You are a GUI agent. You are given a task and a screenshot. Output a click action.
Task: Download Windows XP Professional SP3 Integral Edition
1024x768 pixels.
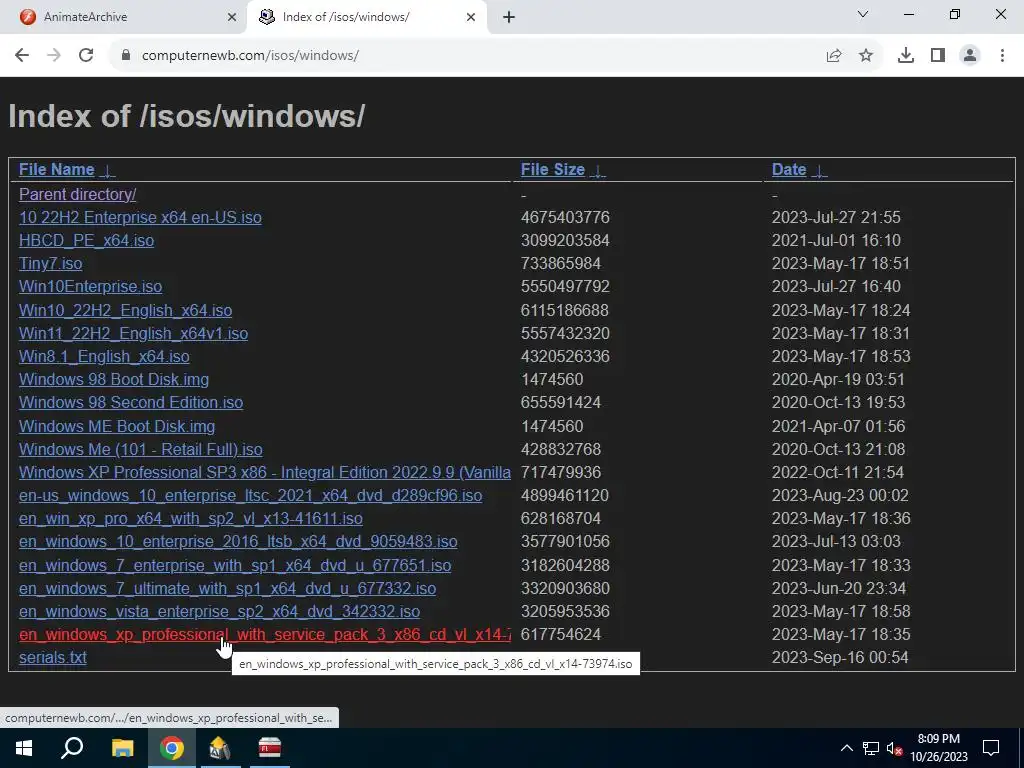264,472
